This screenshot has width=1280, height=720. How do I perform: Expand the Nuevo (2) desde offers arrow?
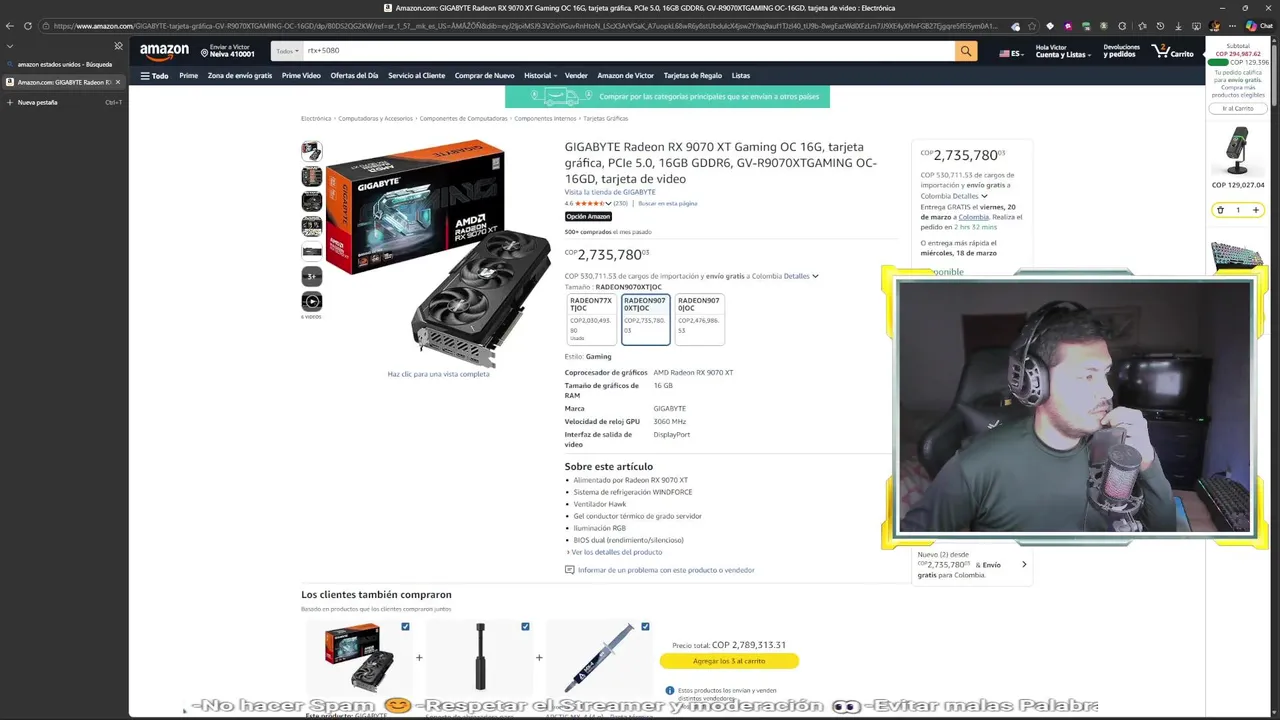pyautogui.click(x=1024, y=565)
